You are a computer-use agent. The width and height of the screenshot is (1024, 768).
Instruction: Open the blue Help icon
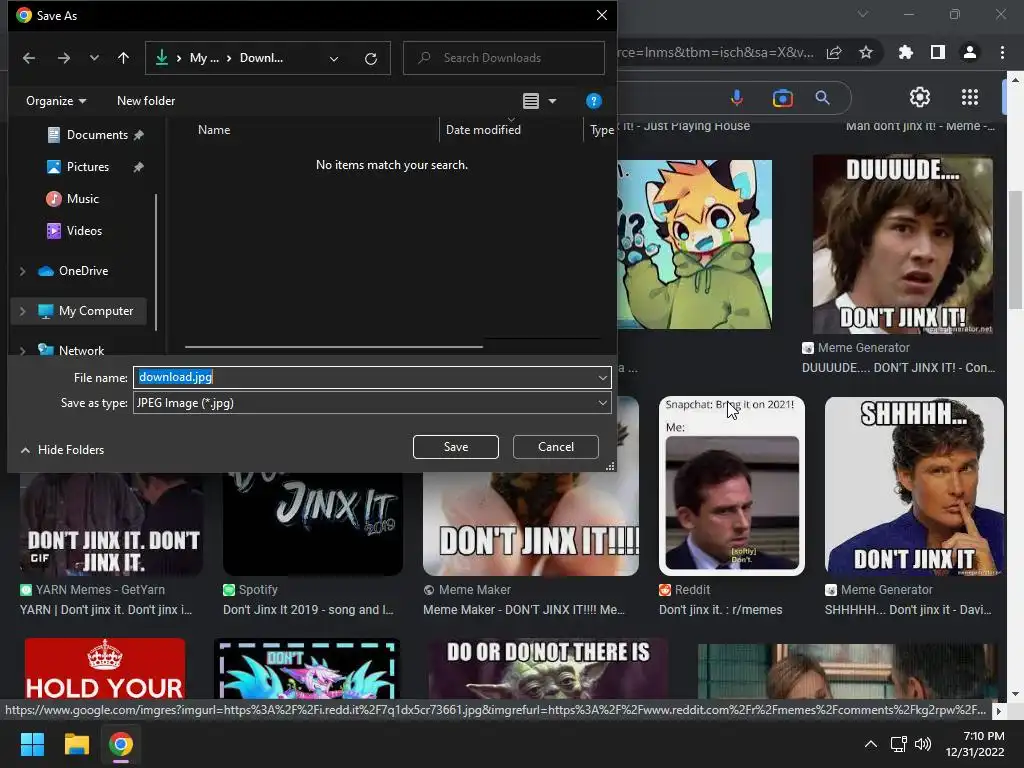coord(594,101)
